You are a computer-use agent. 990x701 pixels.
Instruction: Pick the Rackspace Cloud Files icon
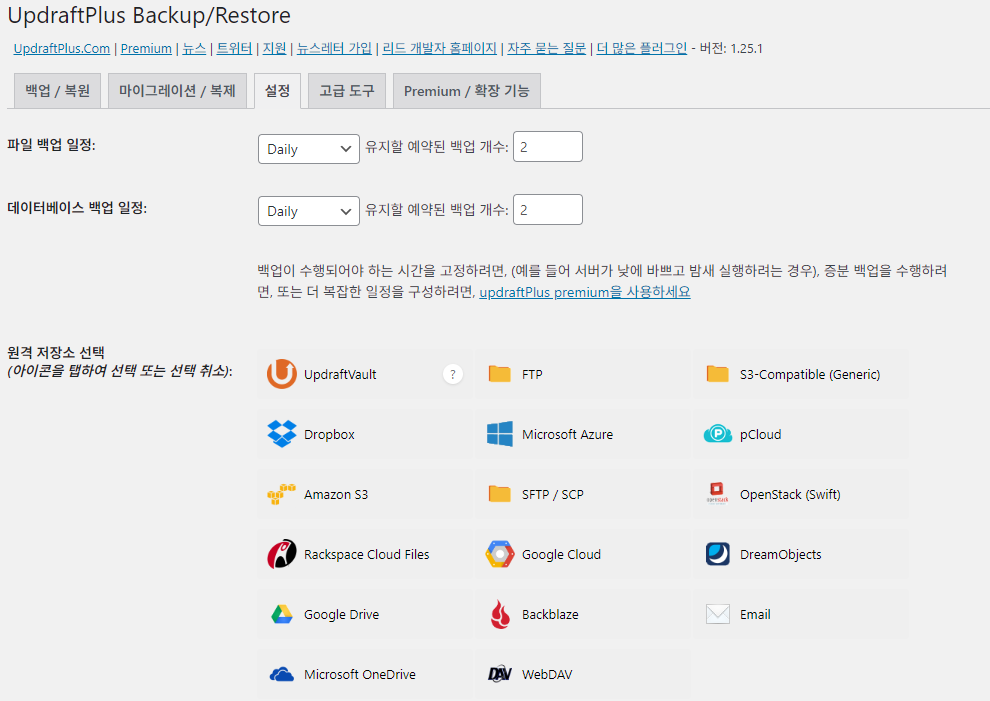pos(282,554)
